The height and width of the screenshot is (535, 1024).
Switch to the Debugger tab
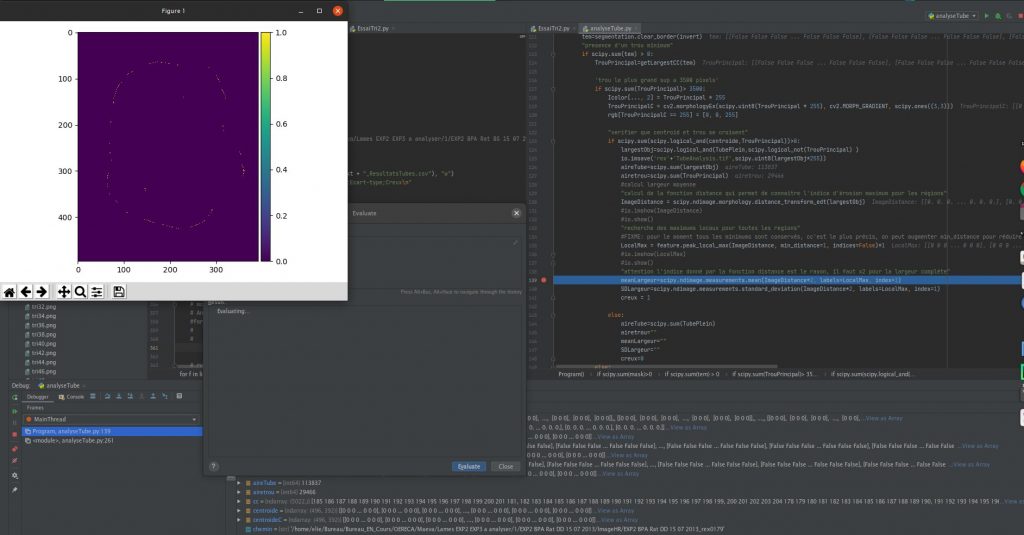tap(37, 397)
